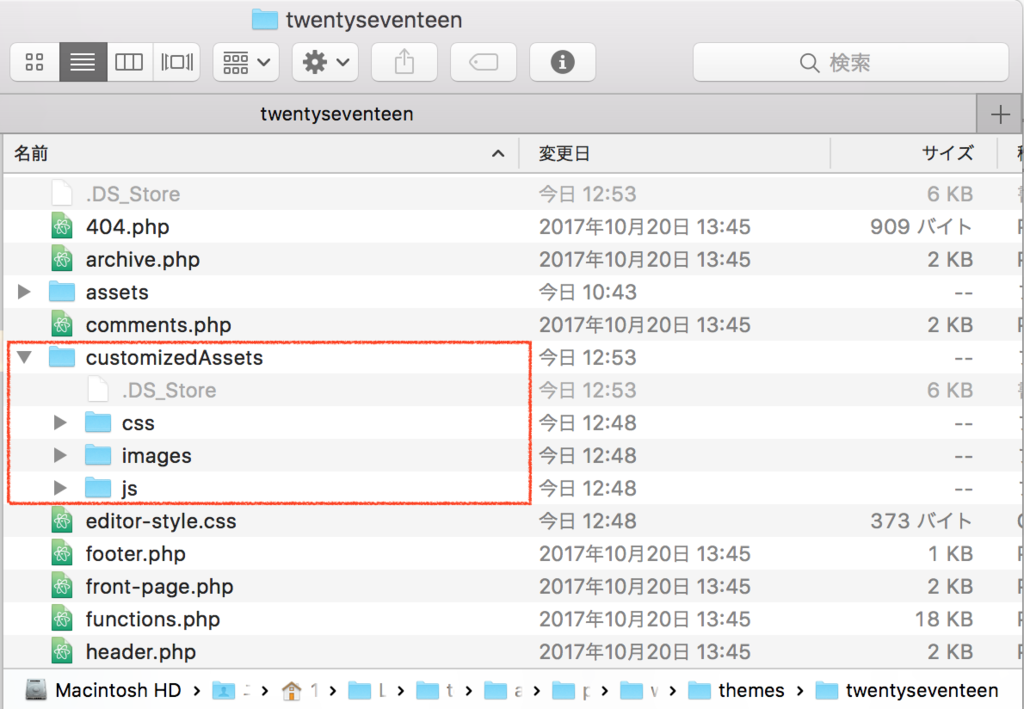The image size is (1024, 709).
Task: Toggle sort direction arrow in 名前 header
Action: coord(498,154)
